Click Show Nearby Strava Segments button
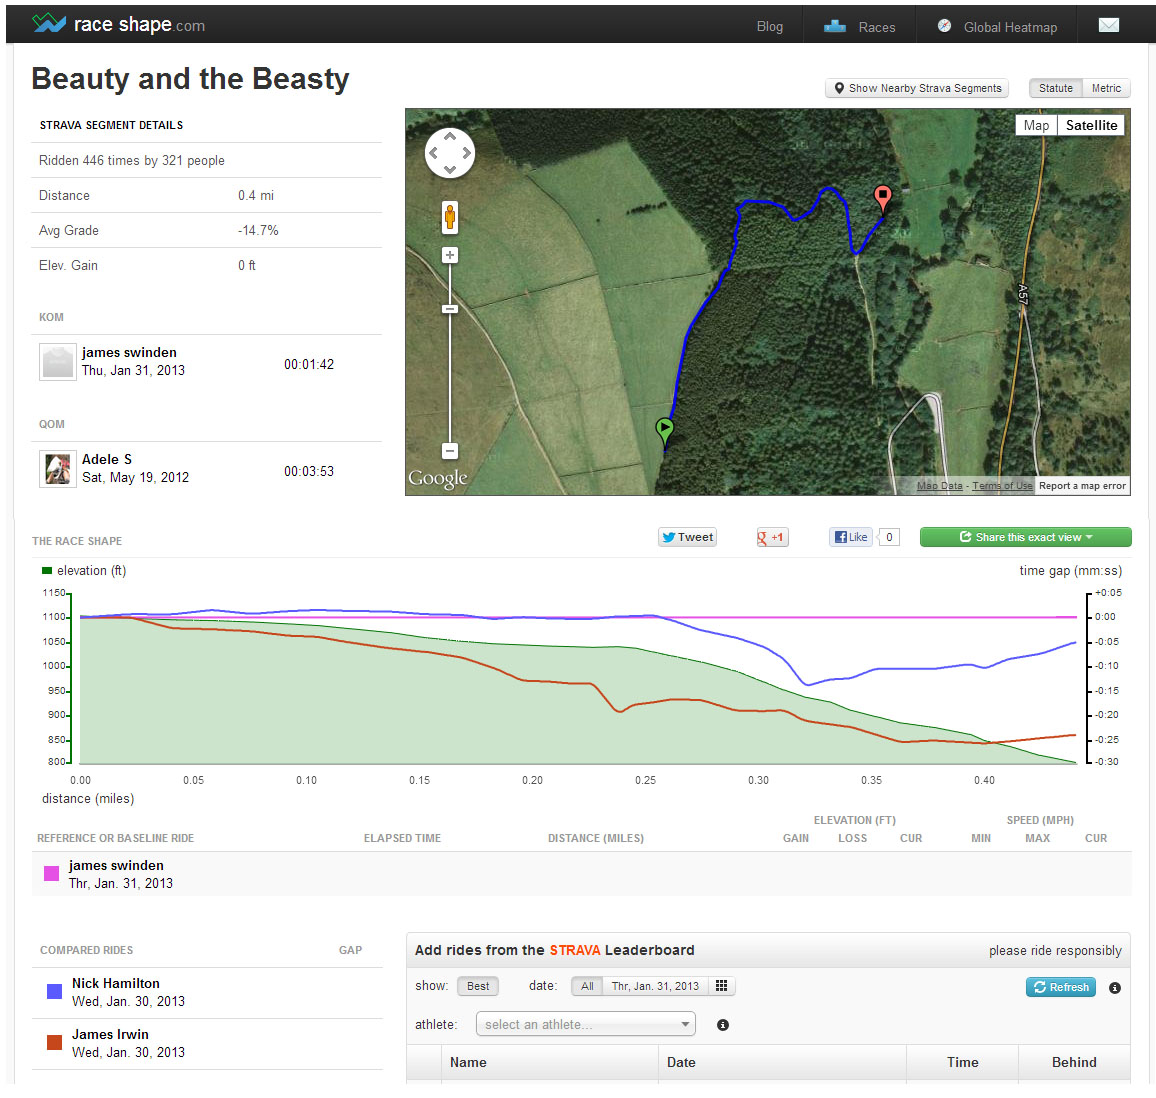The height and width of the screenshot is (1098, 1156). pos(917,88)
